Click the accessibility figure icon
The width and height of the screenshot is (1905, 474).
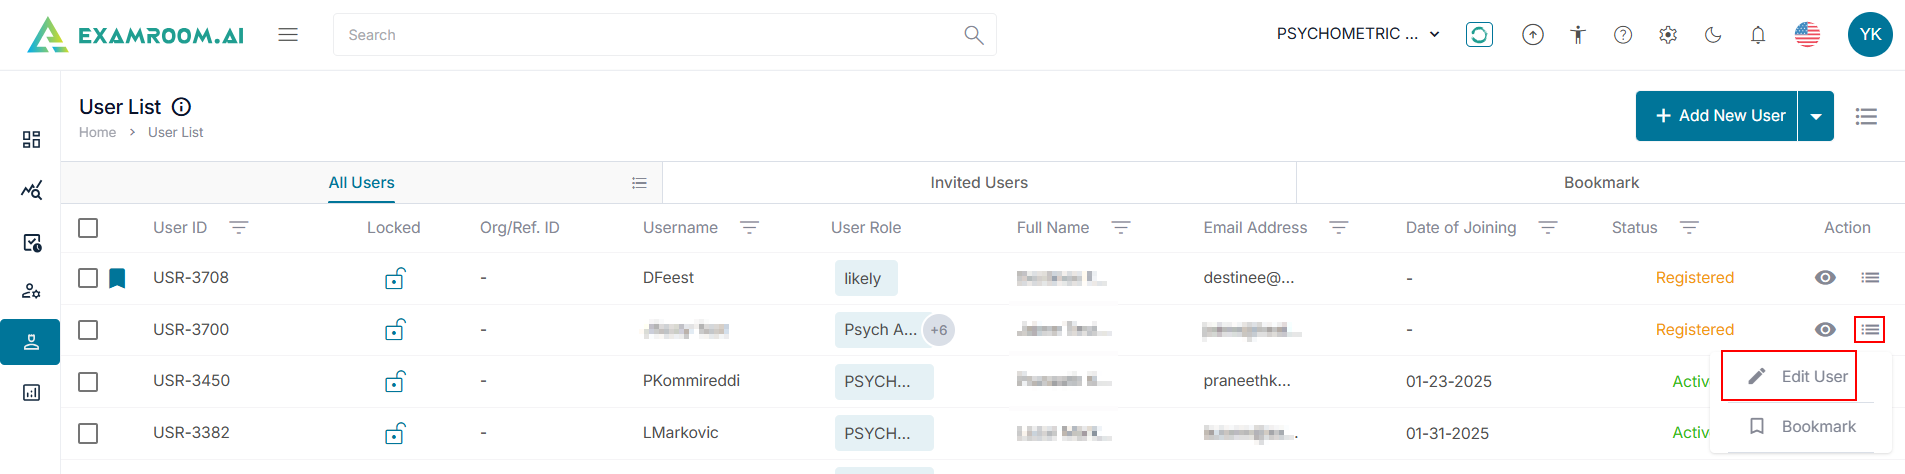coord(1578,35)
